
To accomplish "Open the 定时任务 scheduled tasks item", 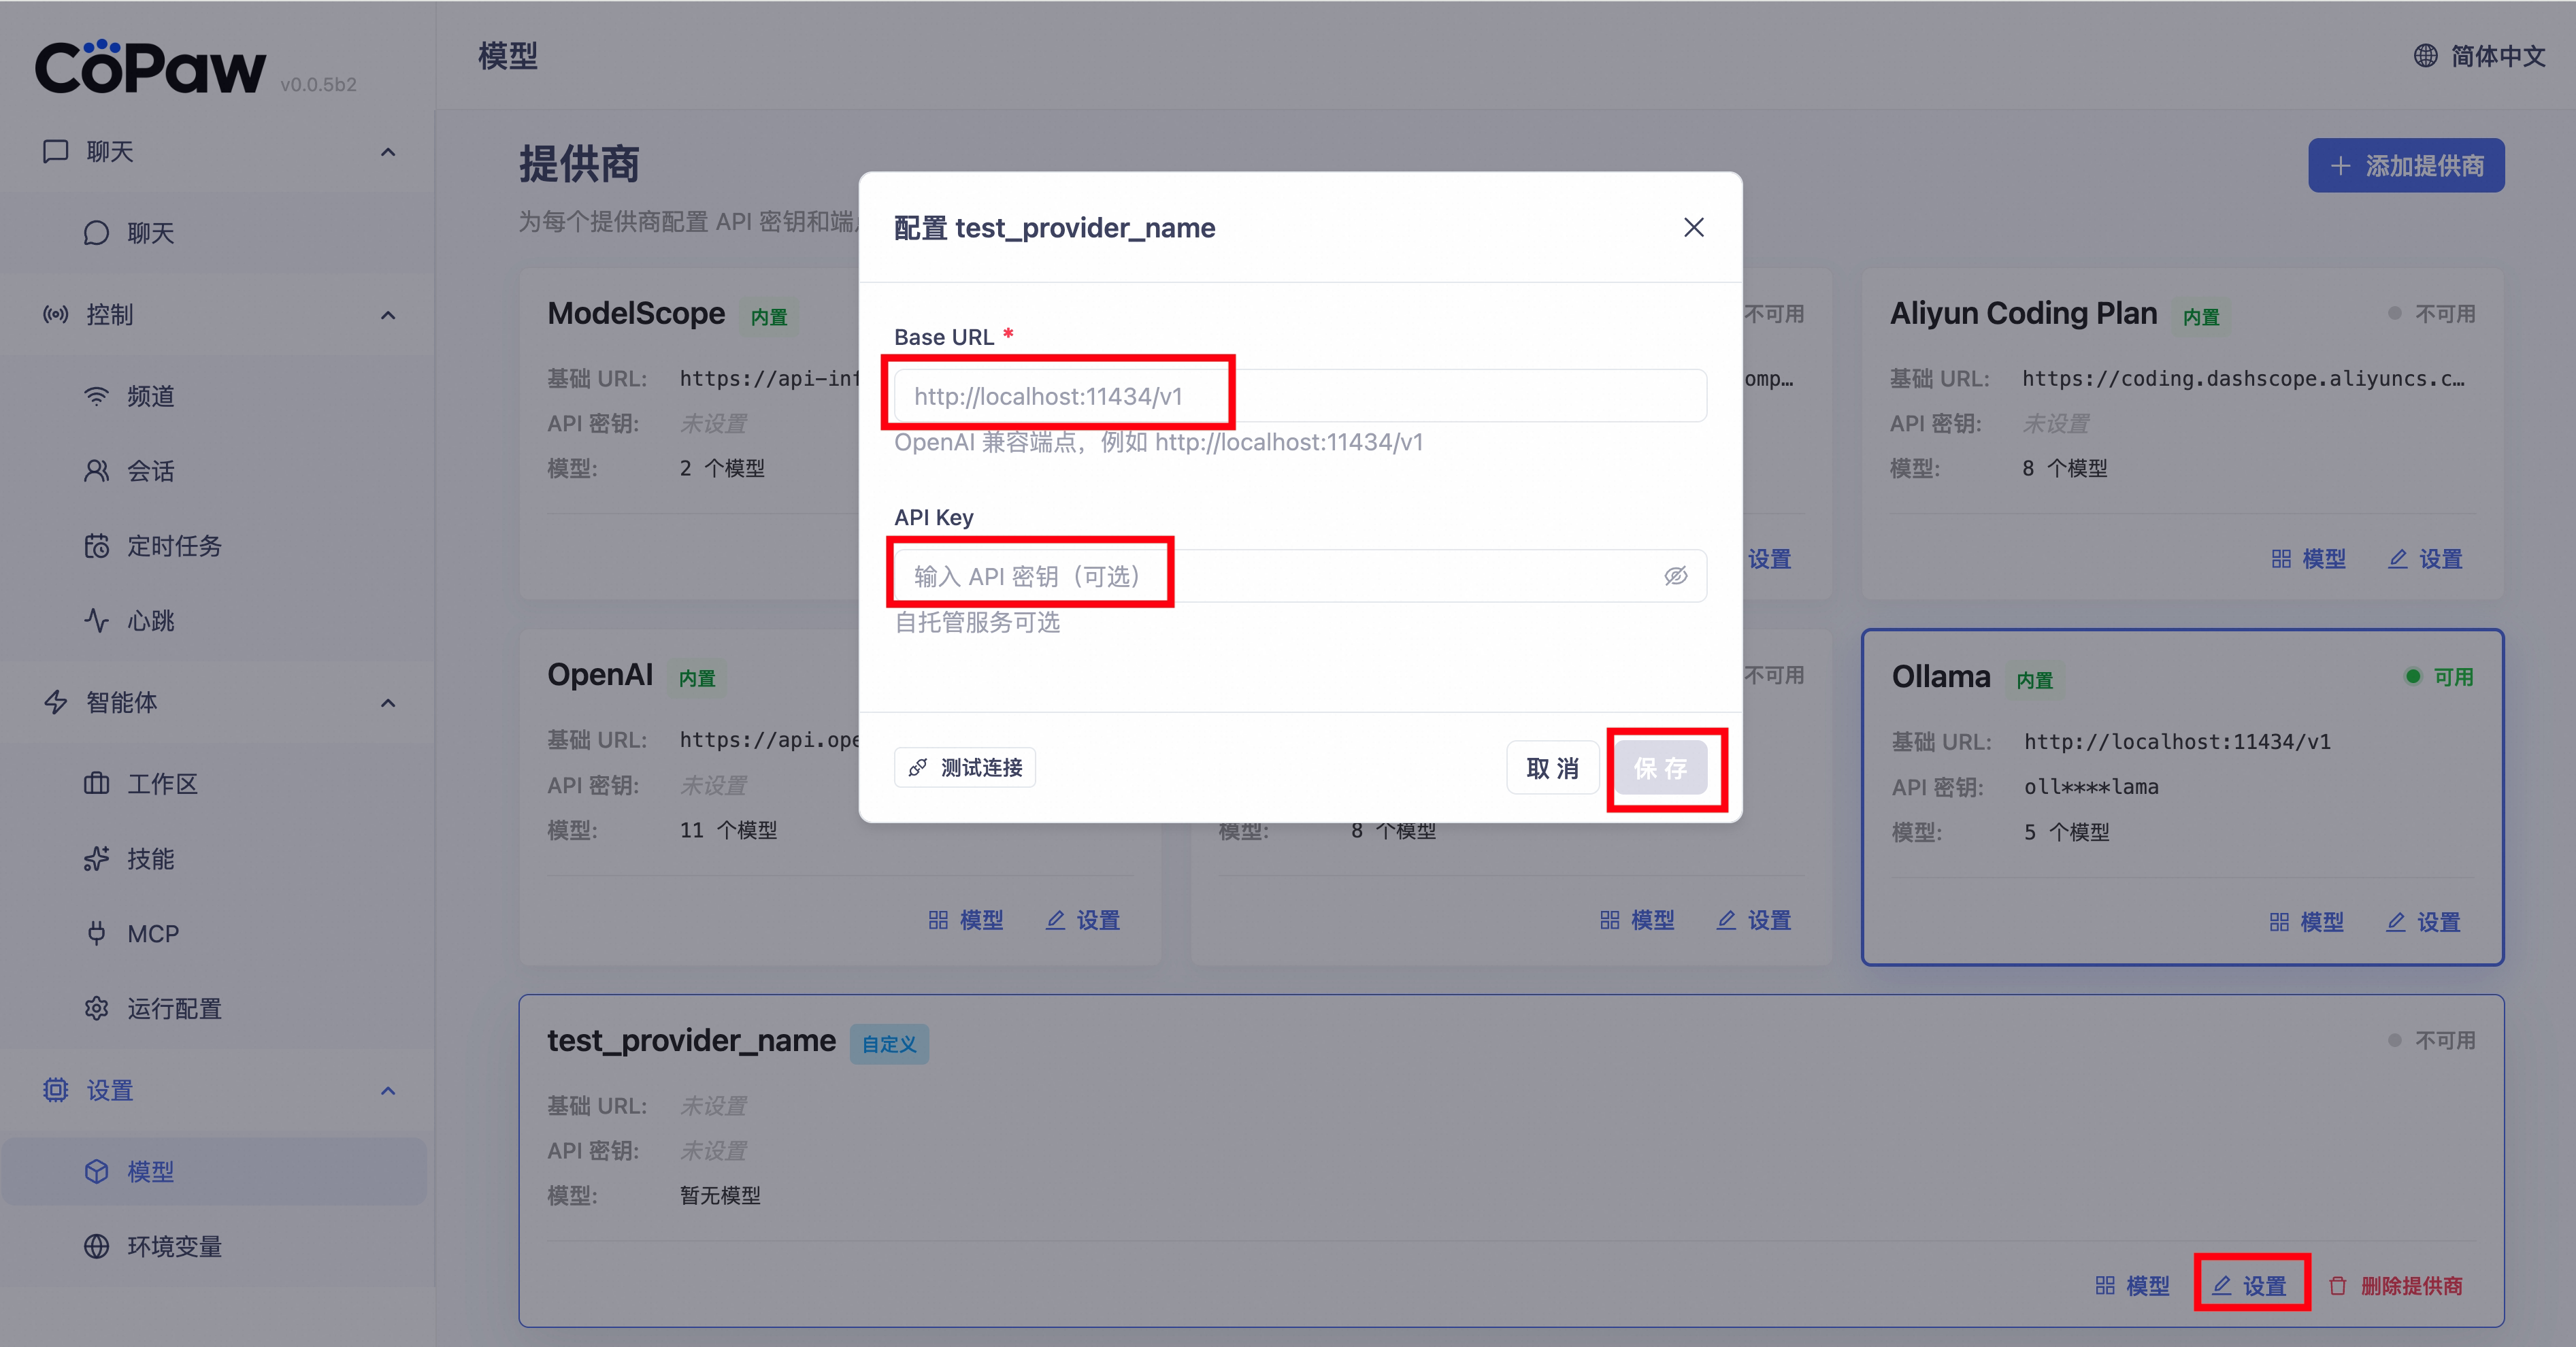I will 173,546.
